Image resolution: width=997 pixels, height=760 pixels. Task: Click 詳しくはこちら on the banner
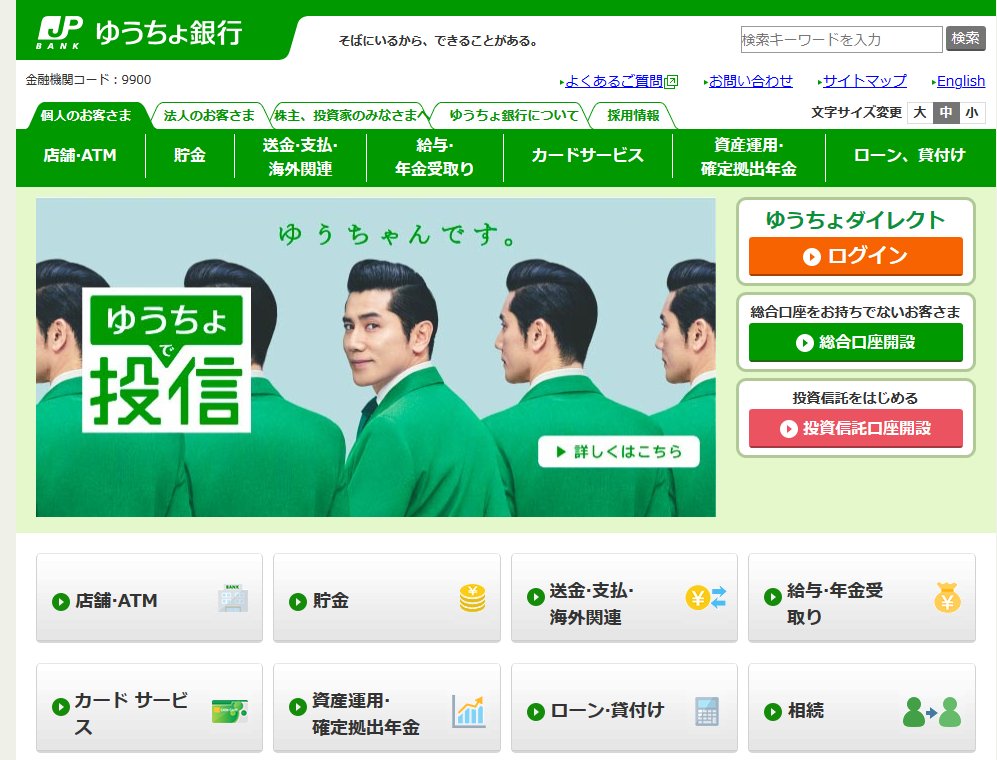tap(619, 452)
